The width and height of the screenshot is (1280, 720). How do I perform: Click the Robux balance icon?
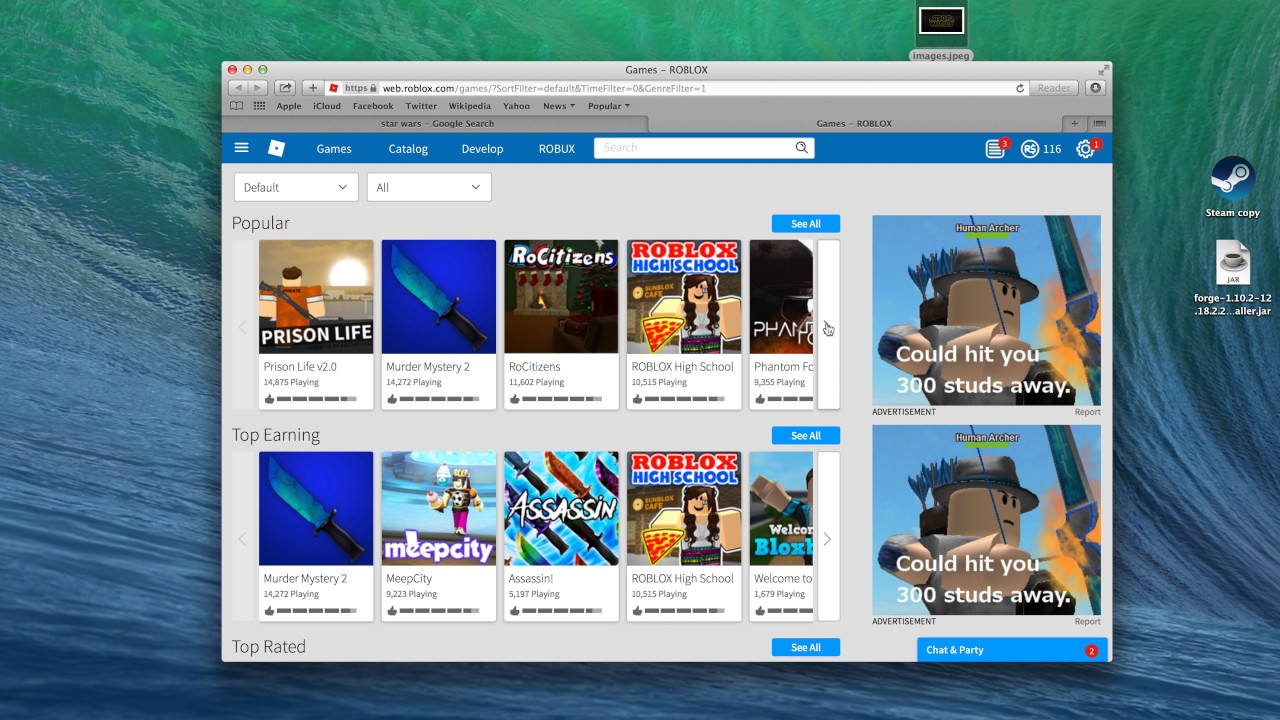[x=1030, y=149]
